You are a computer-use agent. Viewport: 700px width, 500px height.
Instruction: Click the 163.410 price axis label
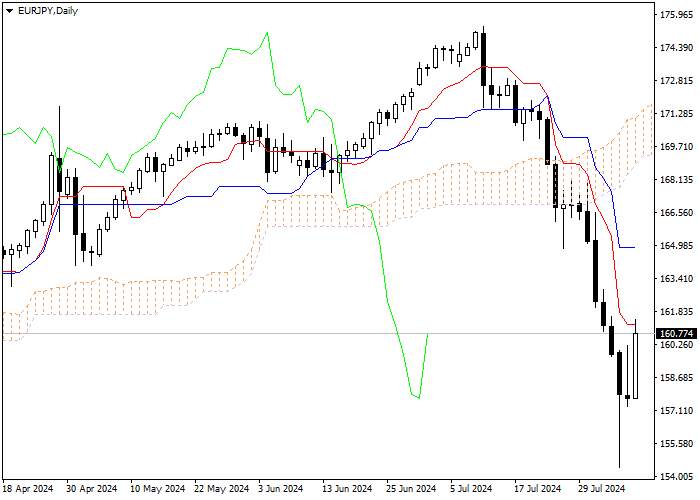click(676, 279)
